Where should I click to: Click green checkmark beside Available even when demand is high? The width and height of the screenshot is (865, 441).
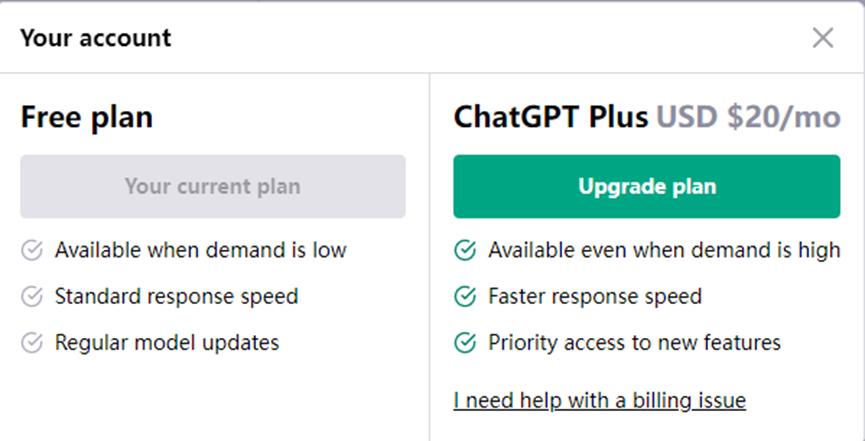tap(465, 250)
